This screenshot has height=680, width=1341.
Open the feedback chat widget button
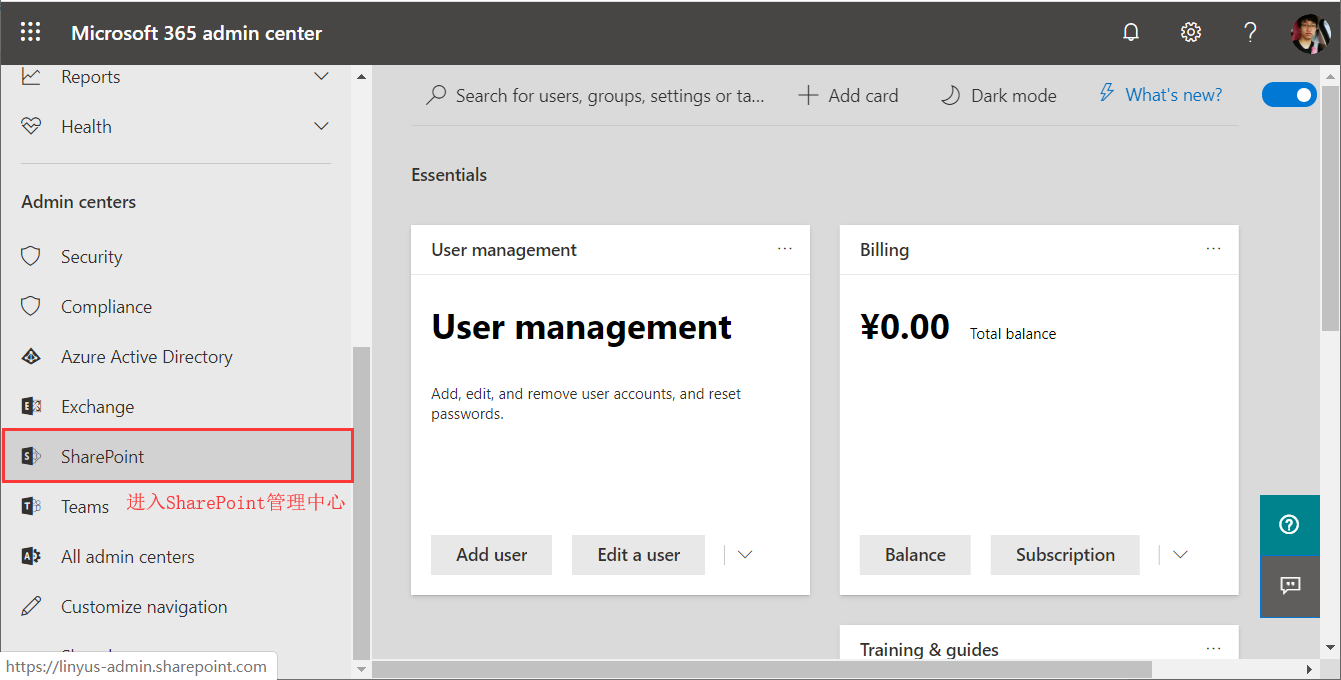point(1290,586)
